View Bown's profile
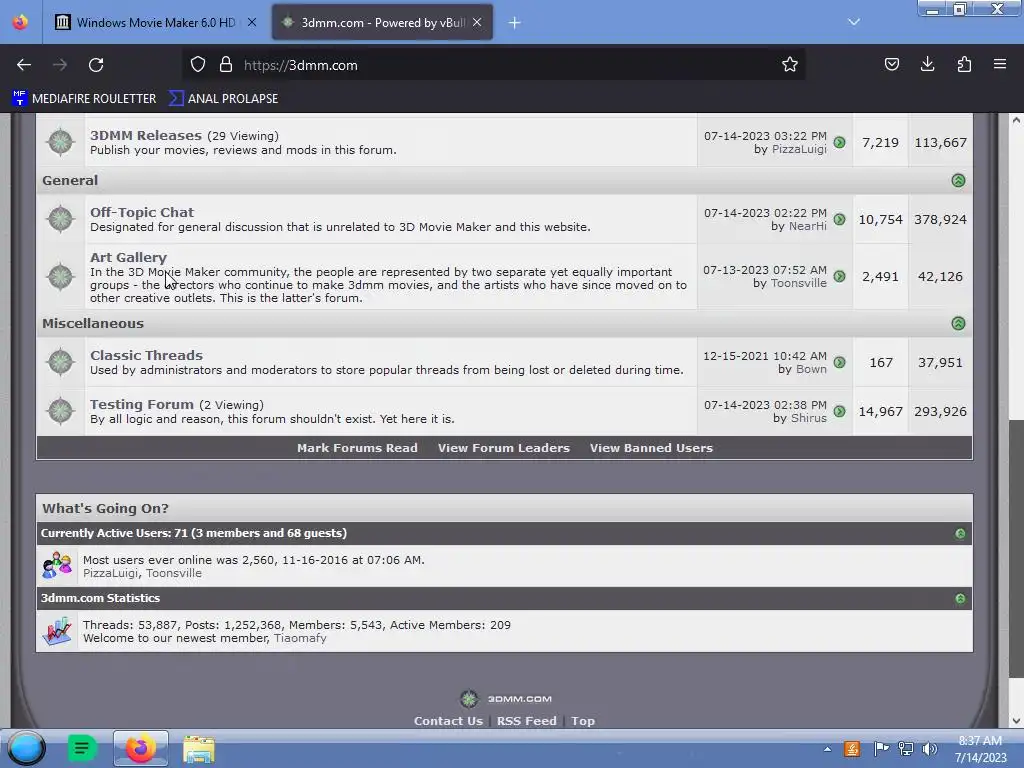The height and width of the screenshot is (768, 1024). pyautogui.click(x=811, y=369)
